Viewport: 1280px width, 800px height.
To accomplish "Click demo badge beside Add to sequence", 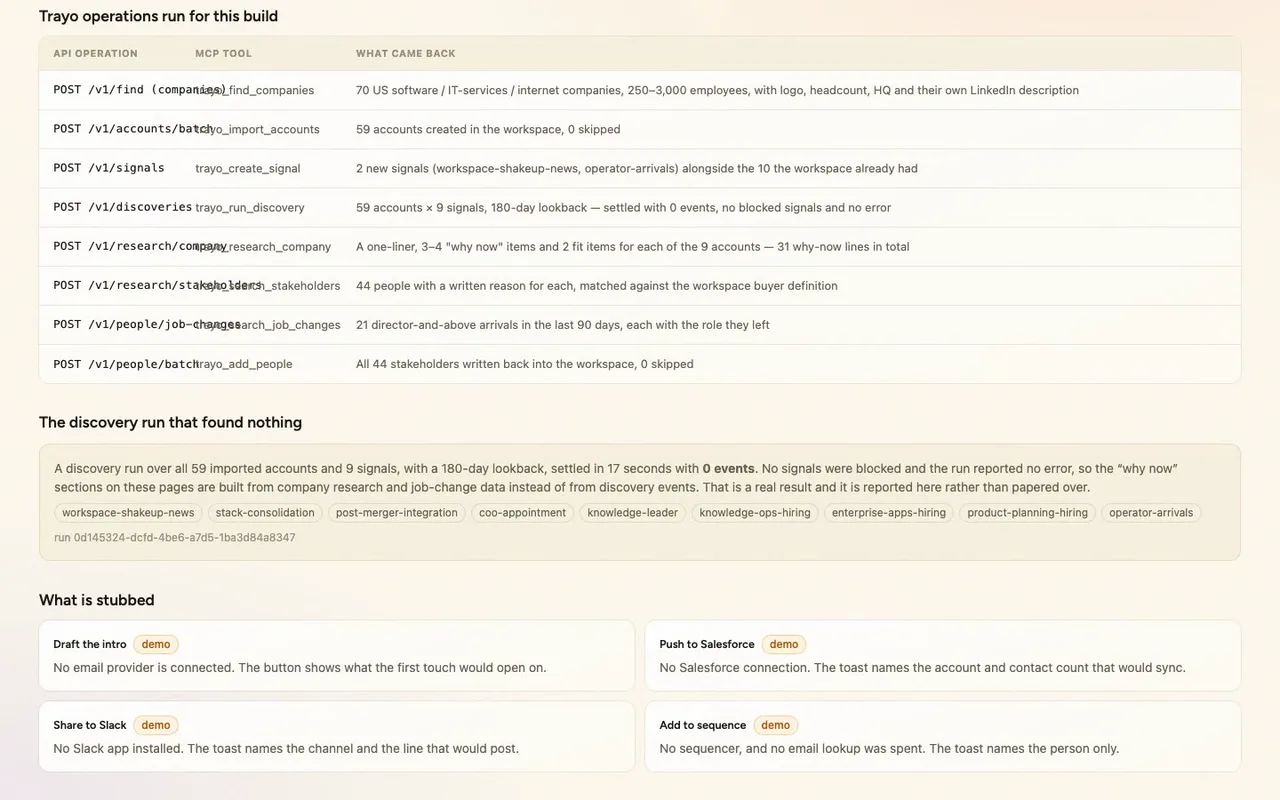I will [776, 725].
